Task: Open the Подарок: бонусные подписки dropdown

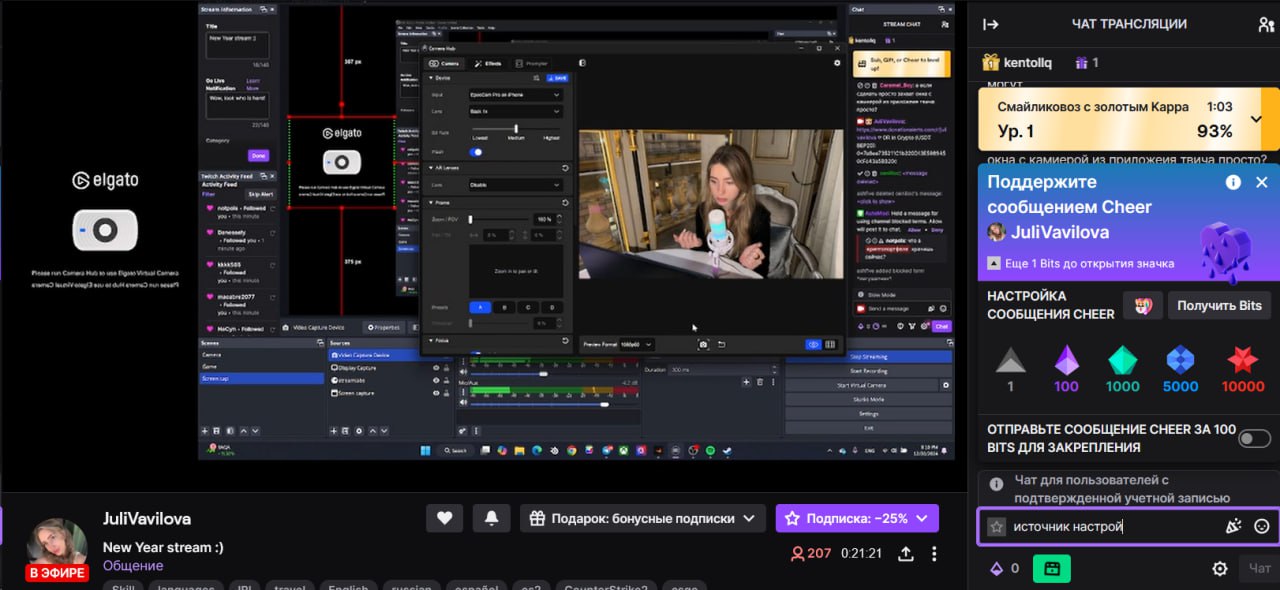Action: pyautogui.click(x=642, y=518)
